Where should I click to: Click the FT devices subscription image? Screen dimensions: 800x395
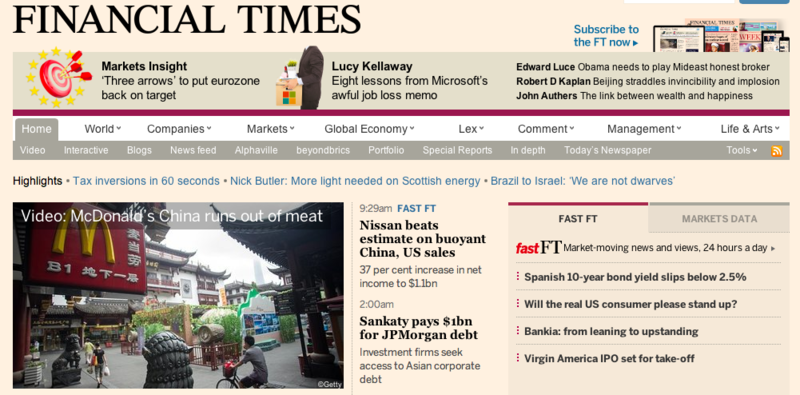tap(721, 35)
